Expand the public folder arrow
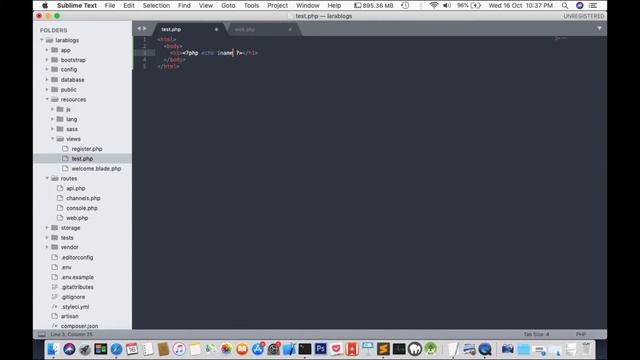 pos(47,89)
